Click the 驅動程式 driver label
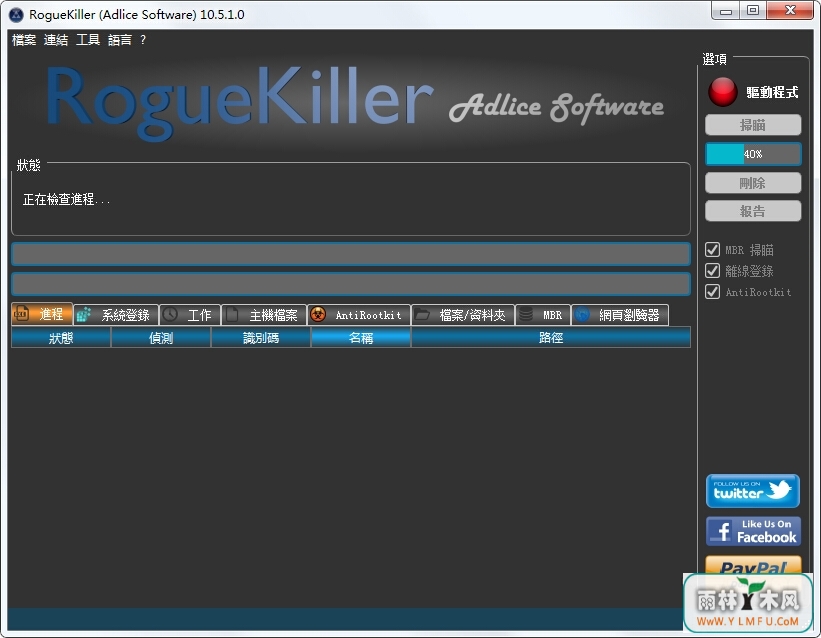 [x=772, y=92]
